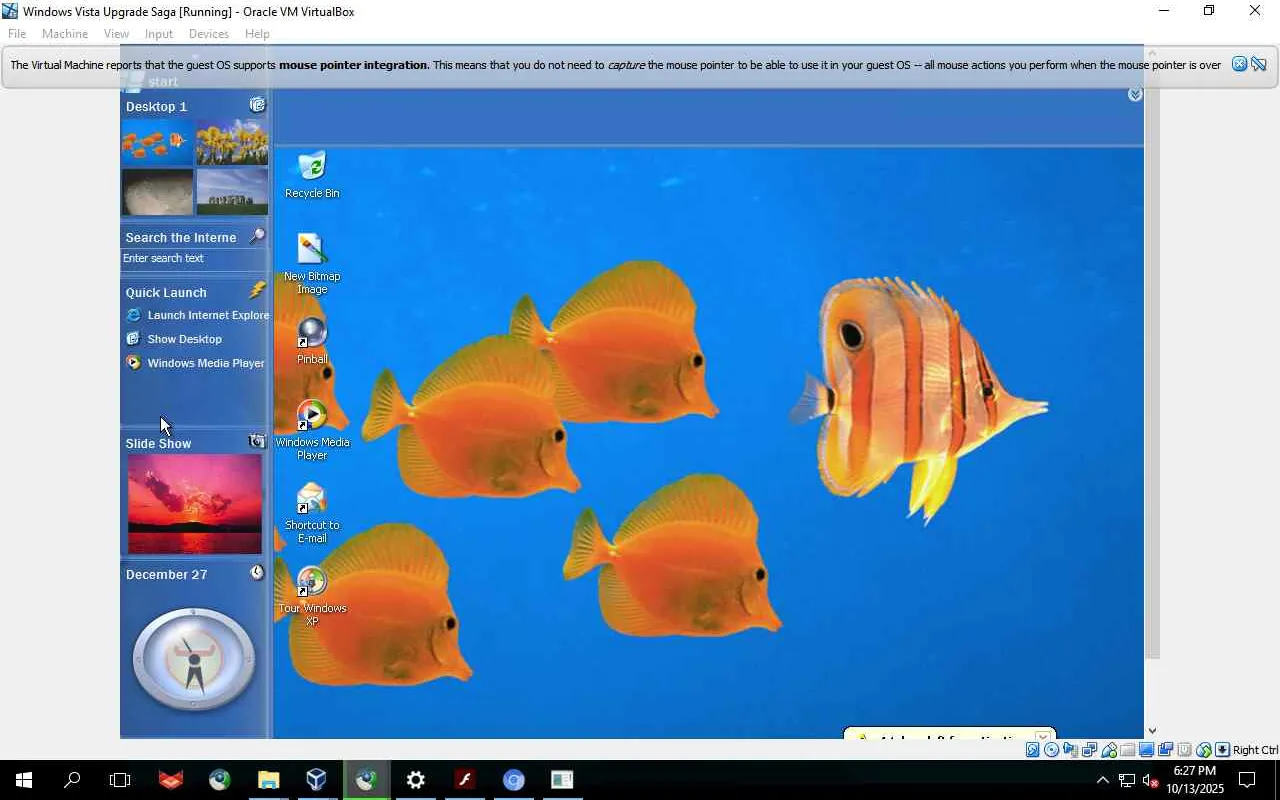Click the muted volume tray icon
The width and height of the screenshot is (1280, 800).
[1150, 781]
